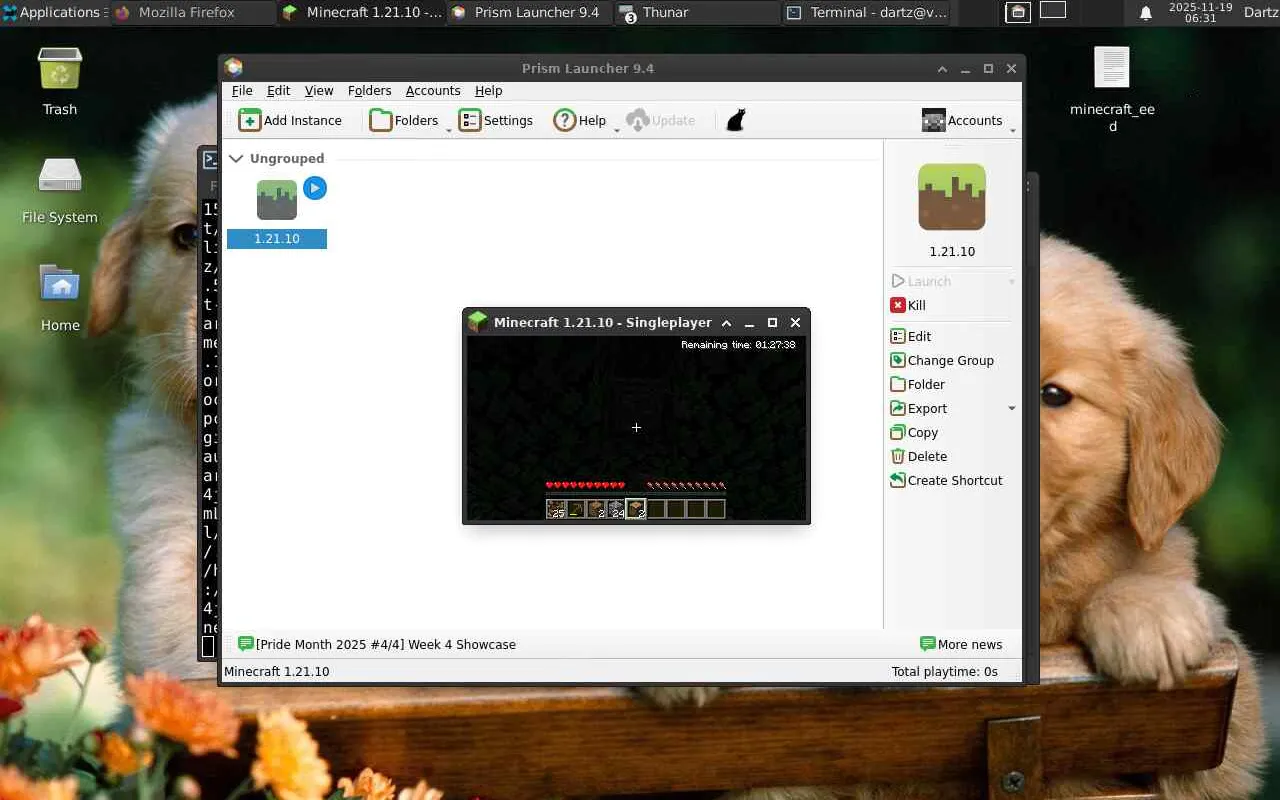Click the notification bell icon

click(1146, 12)
